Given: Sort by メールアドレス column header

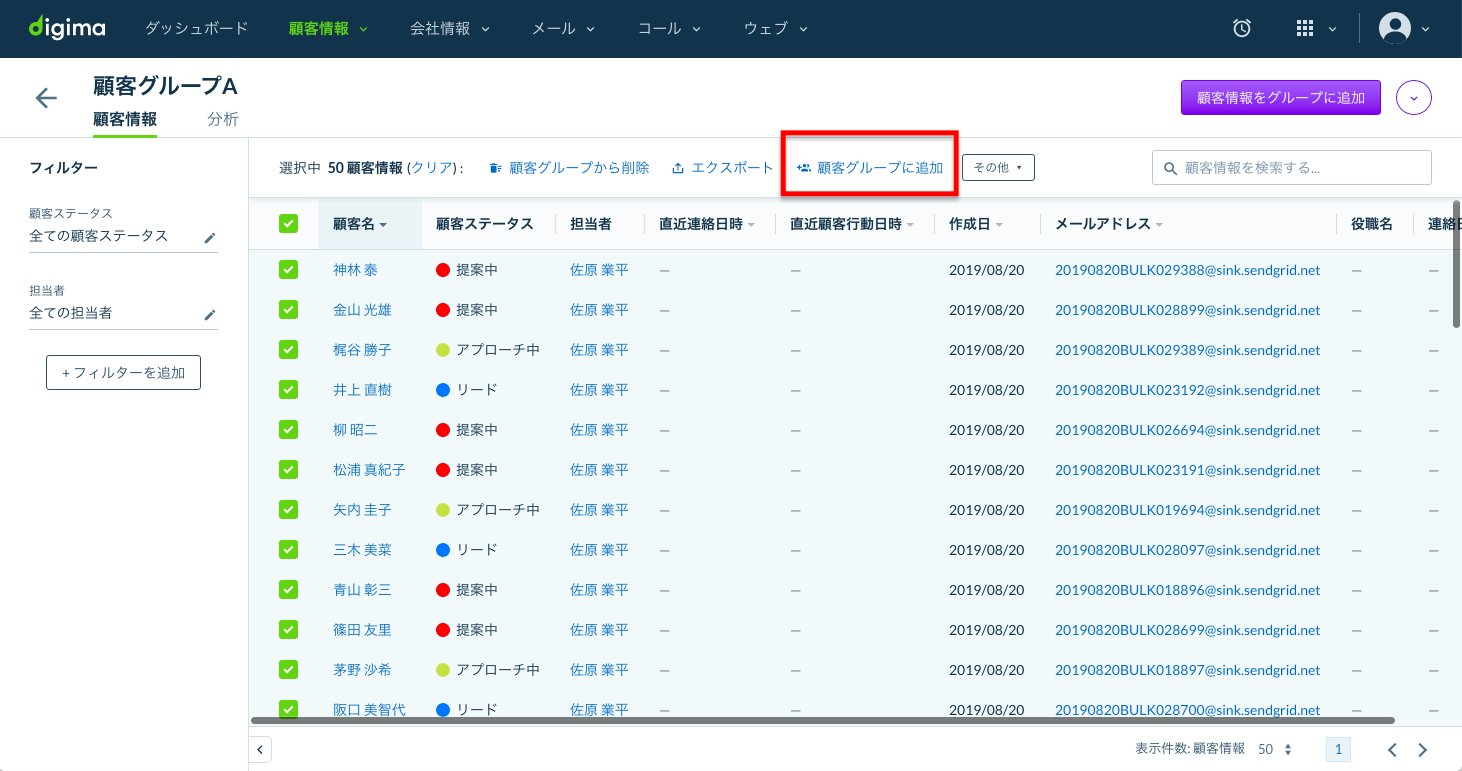Looking at the screenshot, I should click(1109, 224).
